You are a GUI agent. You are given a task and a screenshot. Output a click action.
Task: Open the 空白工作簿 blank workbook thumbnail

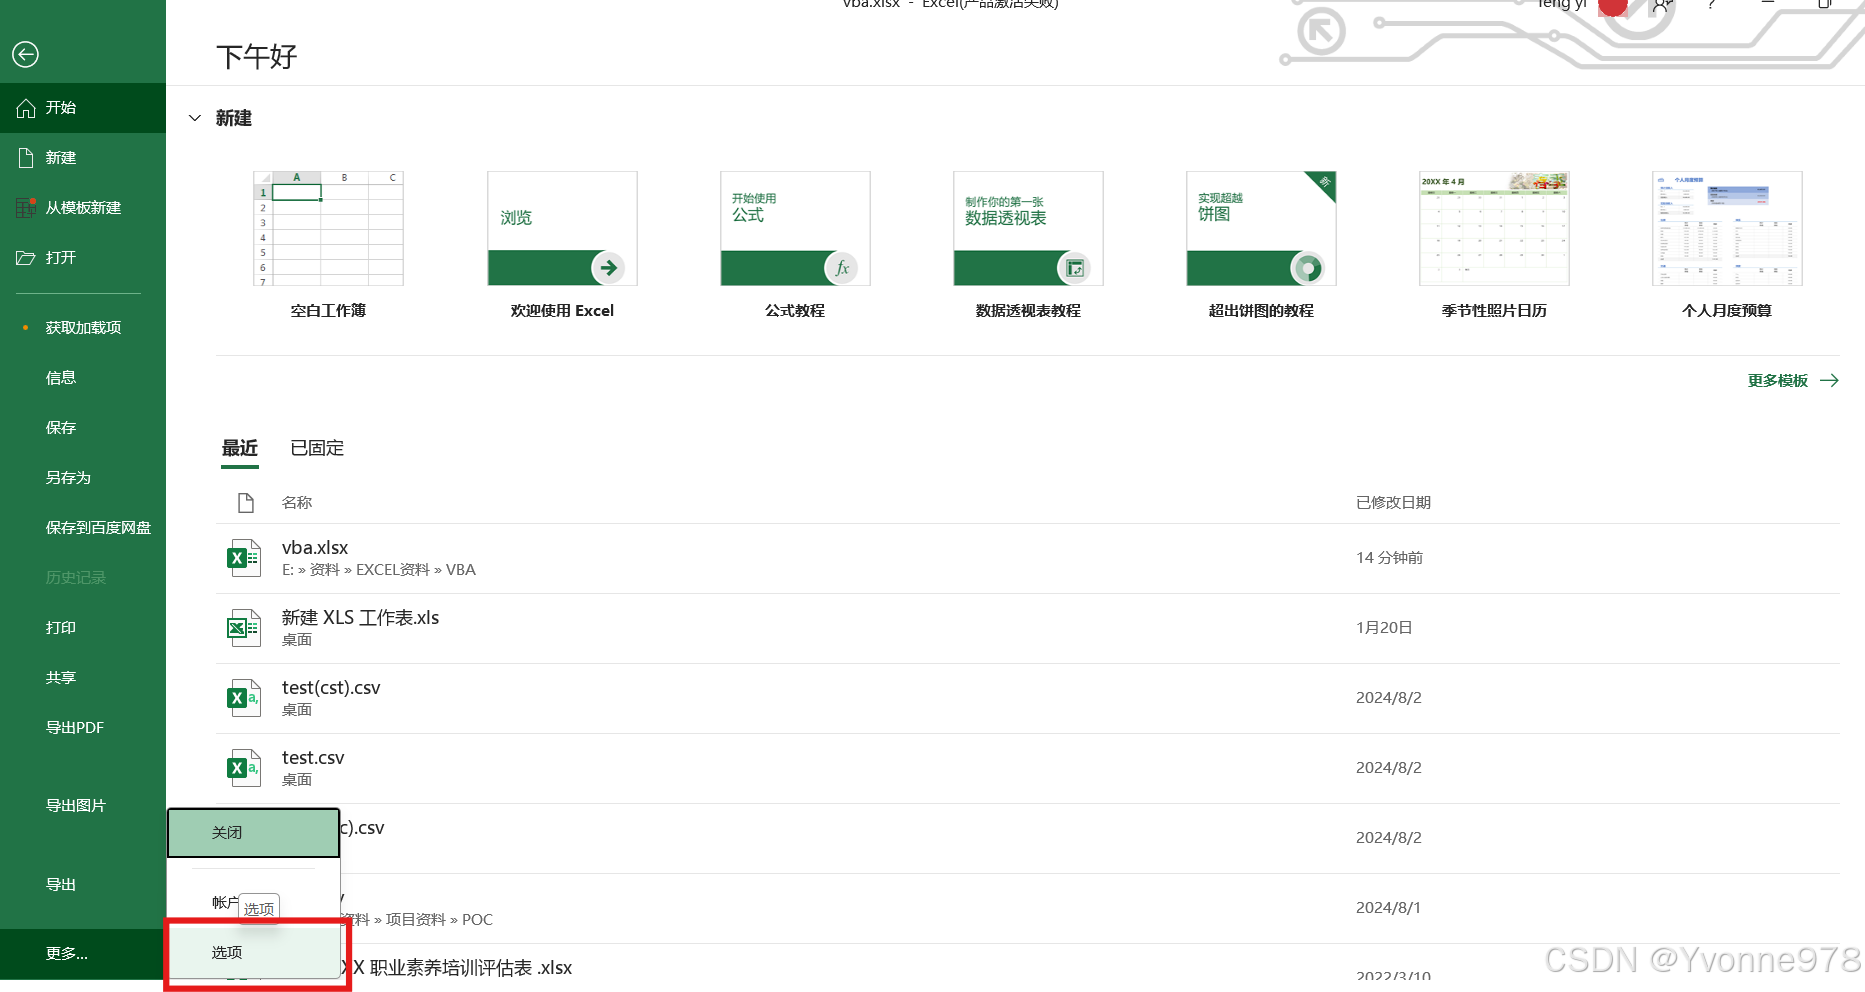[328, 229]
